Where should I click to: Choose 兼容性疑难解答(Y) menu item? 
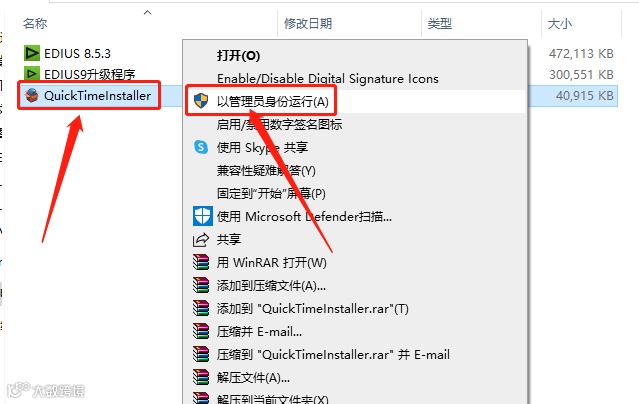tap(266, 170)
